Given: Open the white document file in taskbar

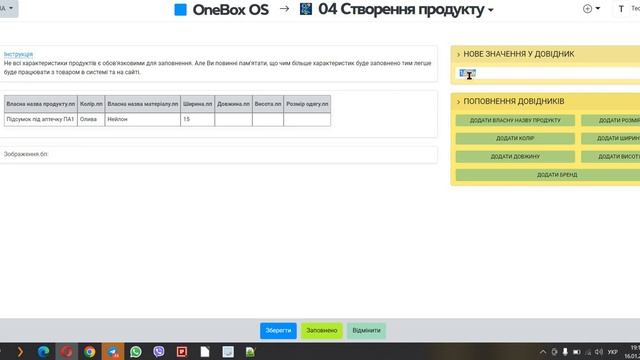Looking at the screenshot, I should click(205, 351).
